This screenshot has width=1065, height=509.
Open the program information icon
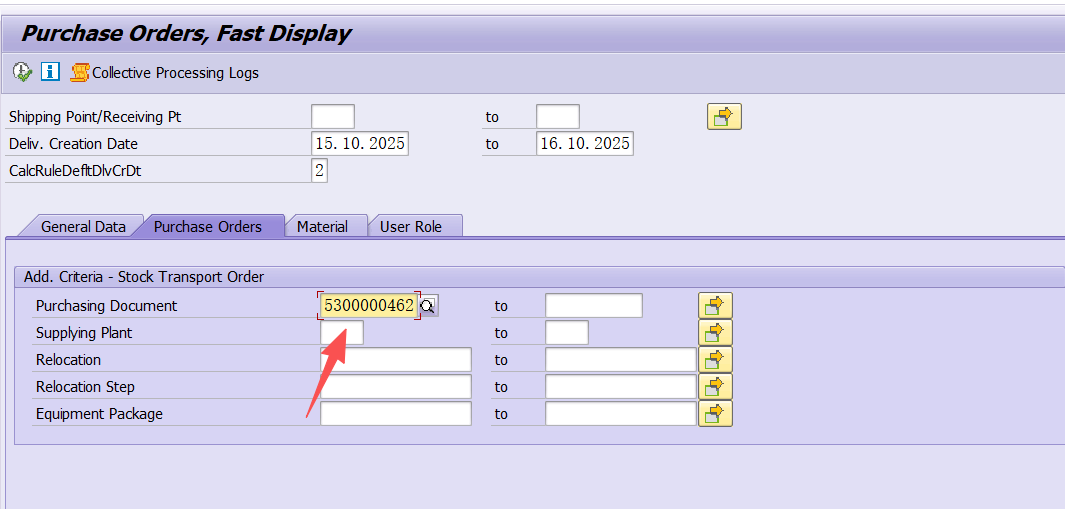(x=50, y=73)
